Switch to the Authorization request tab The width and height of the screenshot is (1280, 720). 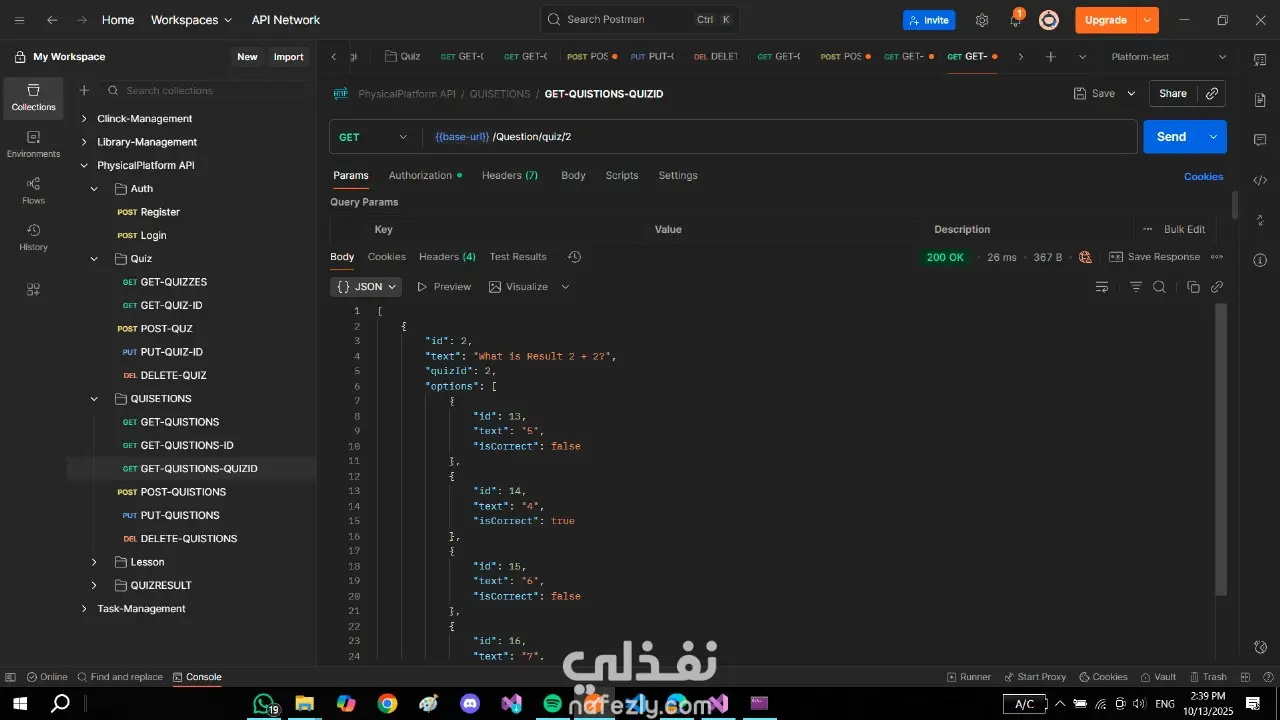(425, 175)
